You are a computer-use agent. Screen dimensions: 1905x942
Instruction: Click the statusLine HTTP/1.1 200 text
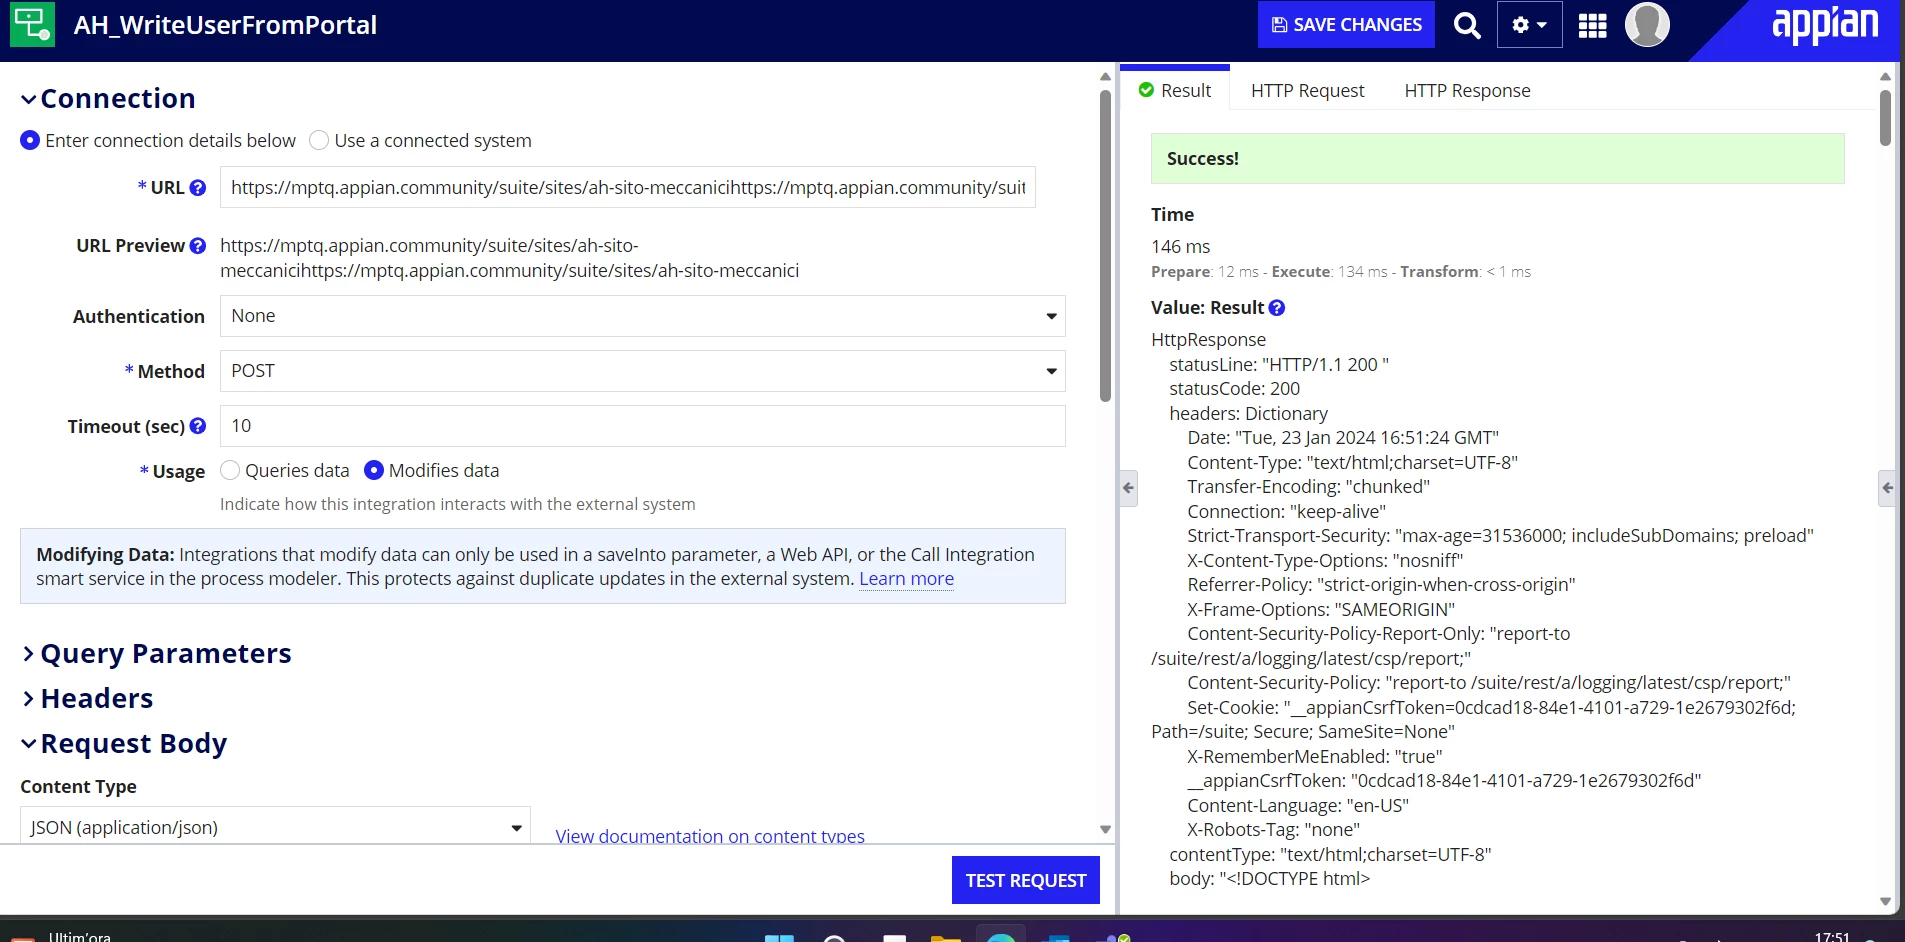[1279, 365]
